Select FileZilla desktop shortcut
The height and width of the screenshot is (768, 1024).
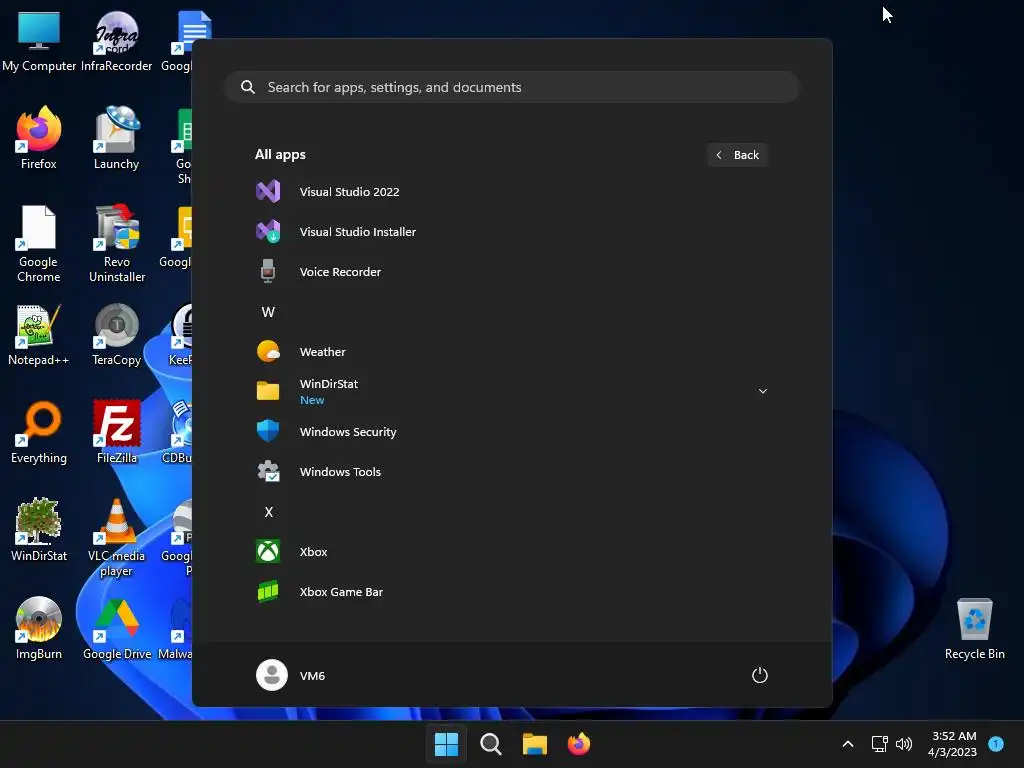(116, 432)
